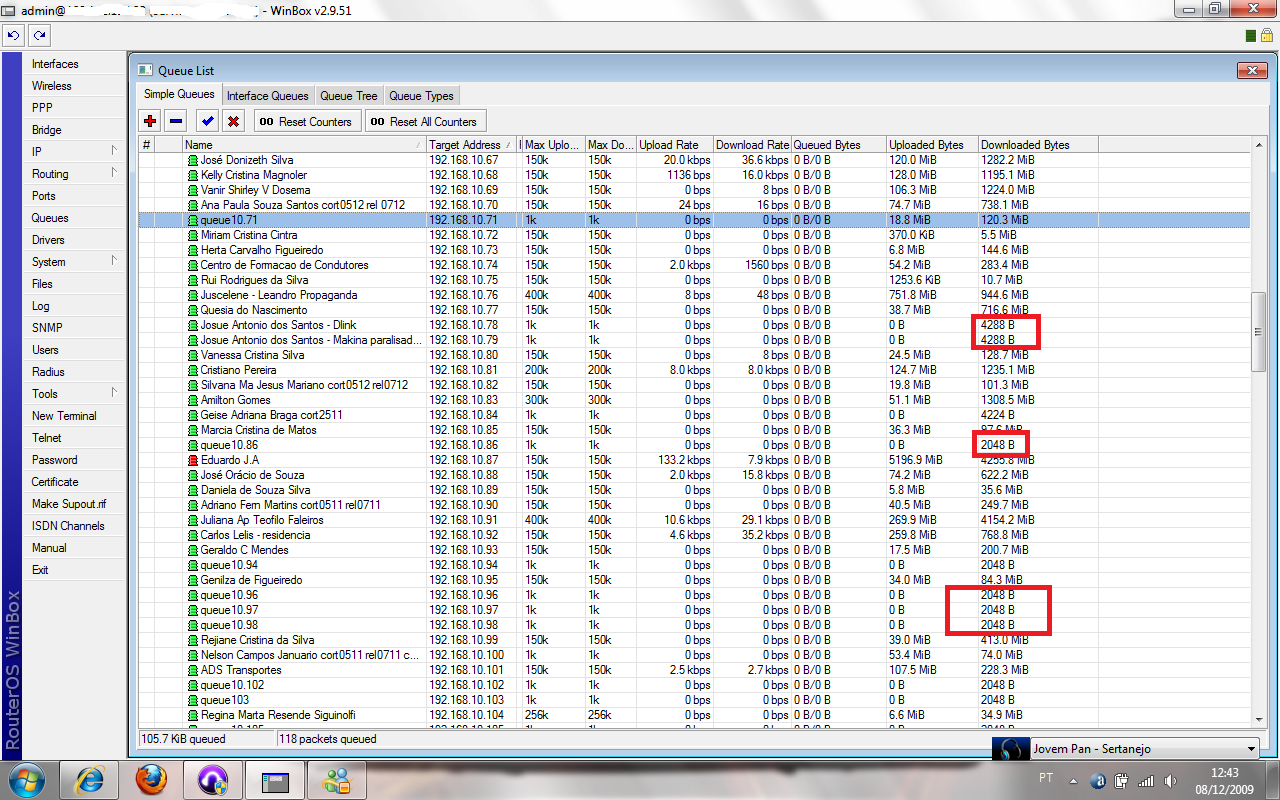This screenshot has width=1280, height=800.
Task: Switch to the WinBox taskbar window button
Action: [273, 778]
